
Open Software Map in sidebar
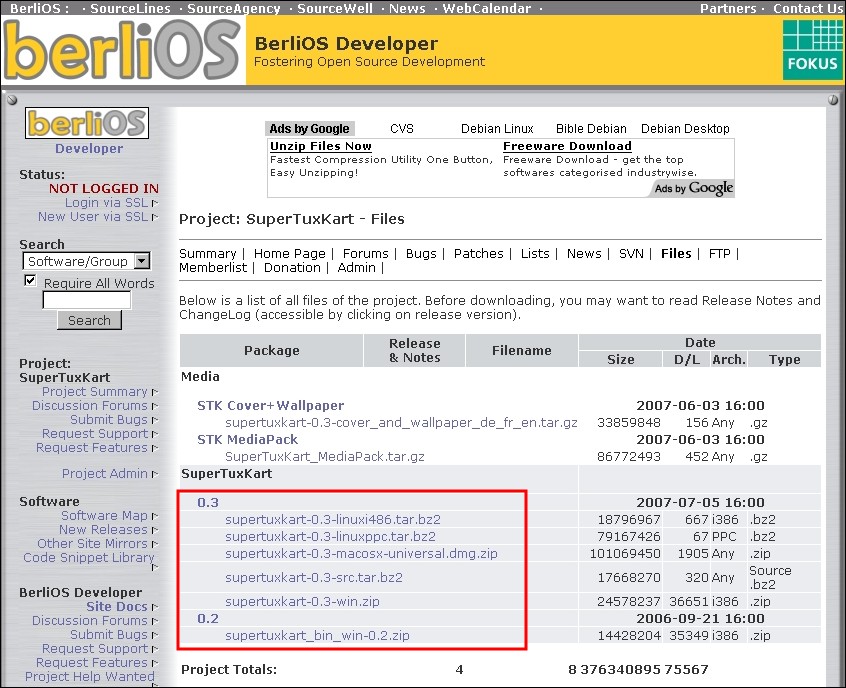tap(104, 516)
